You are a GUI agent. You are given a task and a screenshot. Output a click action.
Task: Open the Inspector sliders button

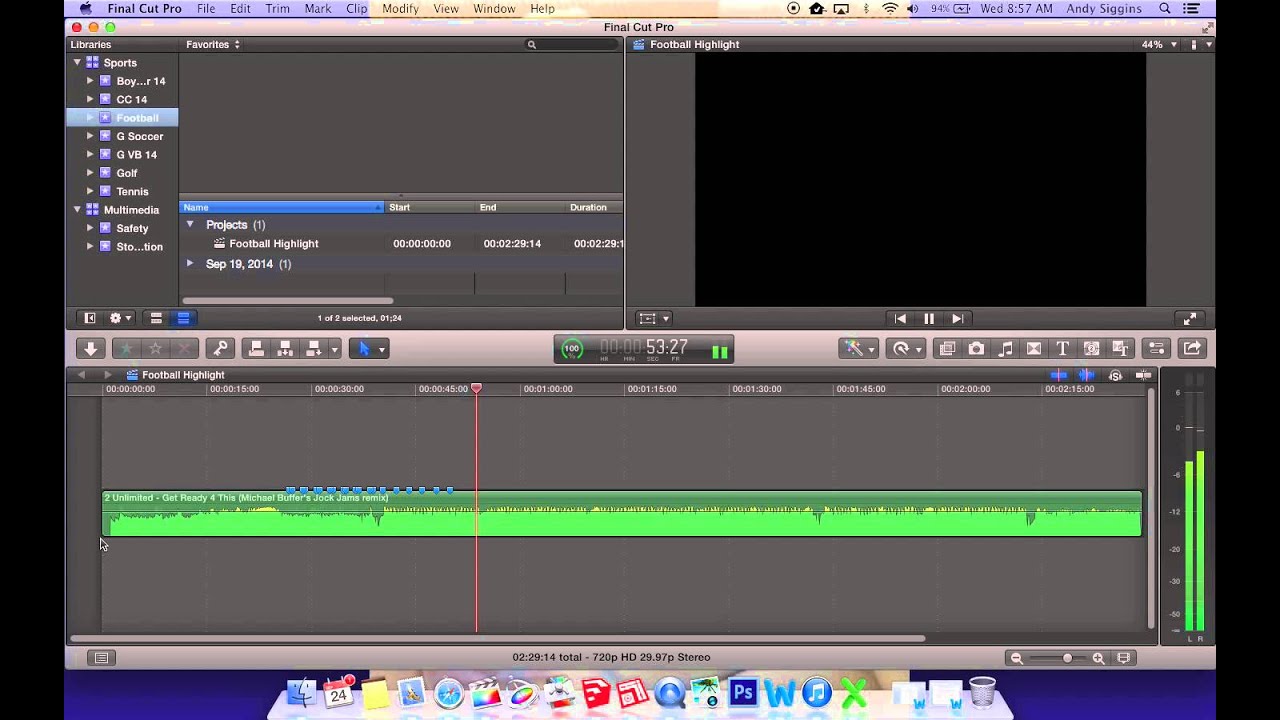click(1156, 348)
